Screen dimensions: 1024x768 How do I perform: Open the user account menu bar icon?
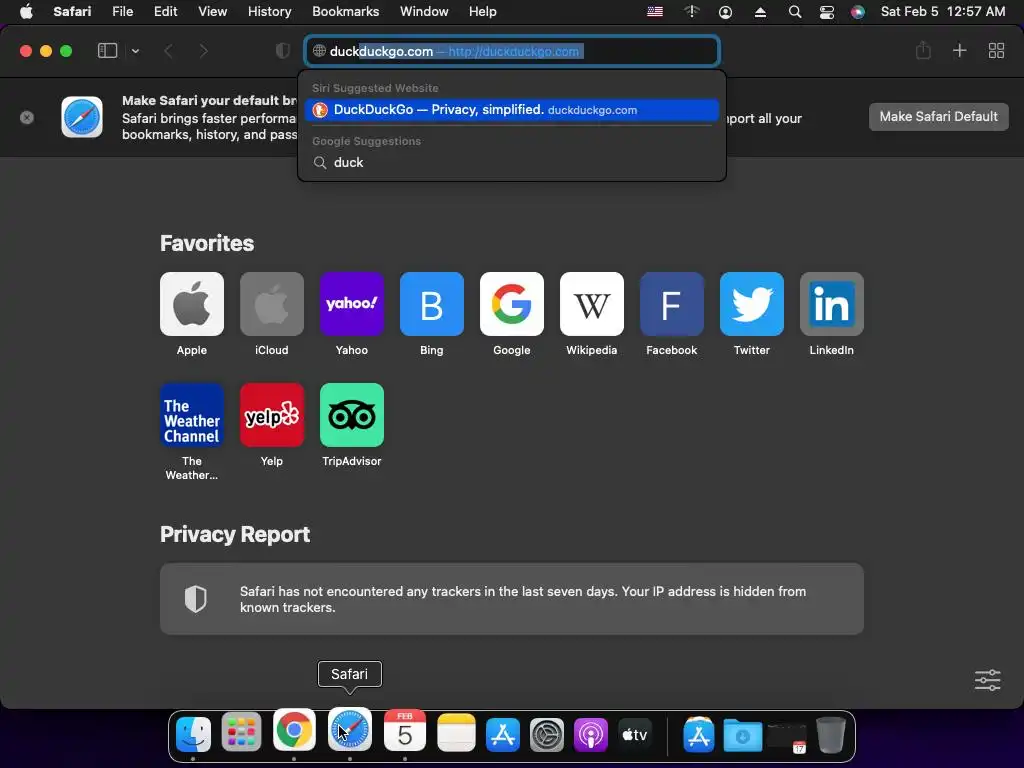[x=726, y=12]
